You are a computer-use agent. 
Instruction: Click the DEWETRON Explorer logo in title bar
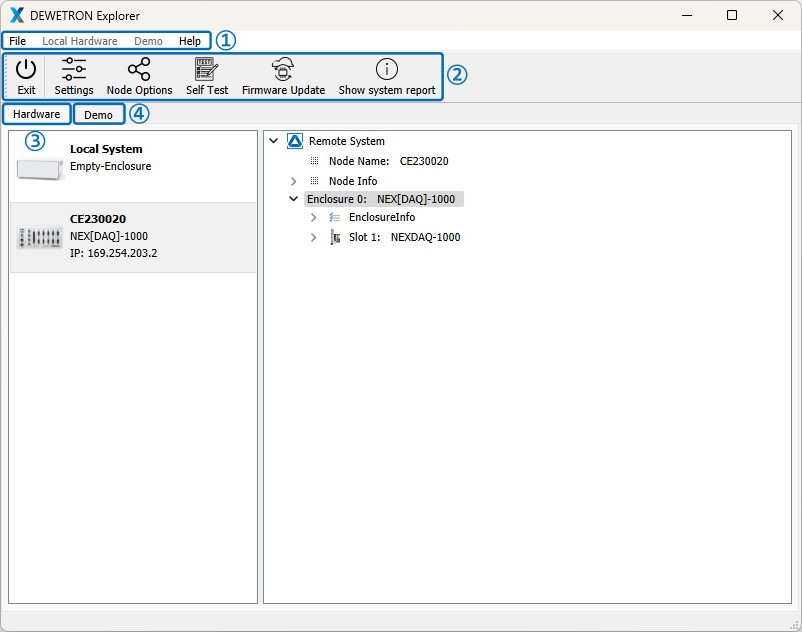(17, 15)
